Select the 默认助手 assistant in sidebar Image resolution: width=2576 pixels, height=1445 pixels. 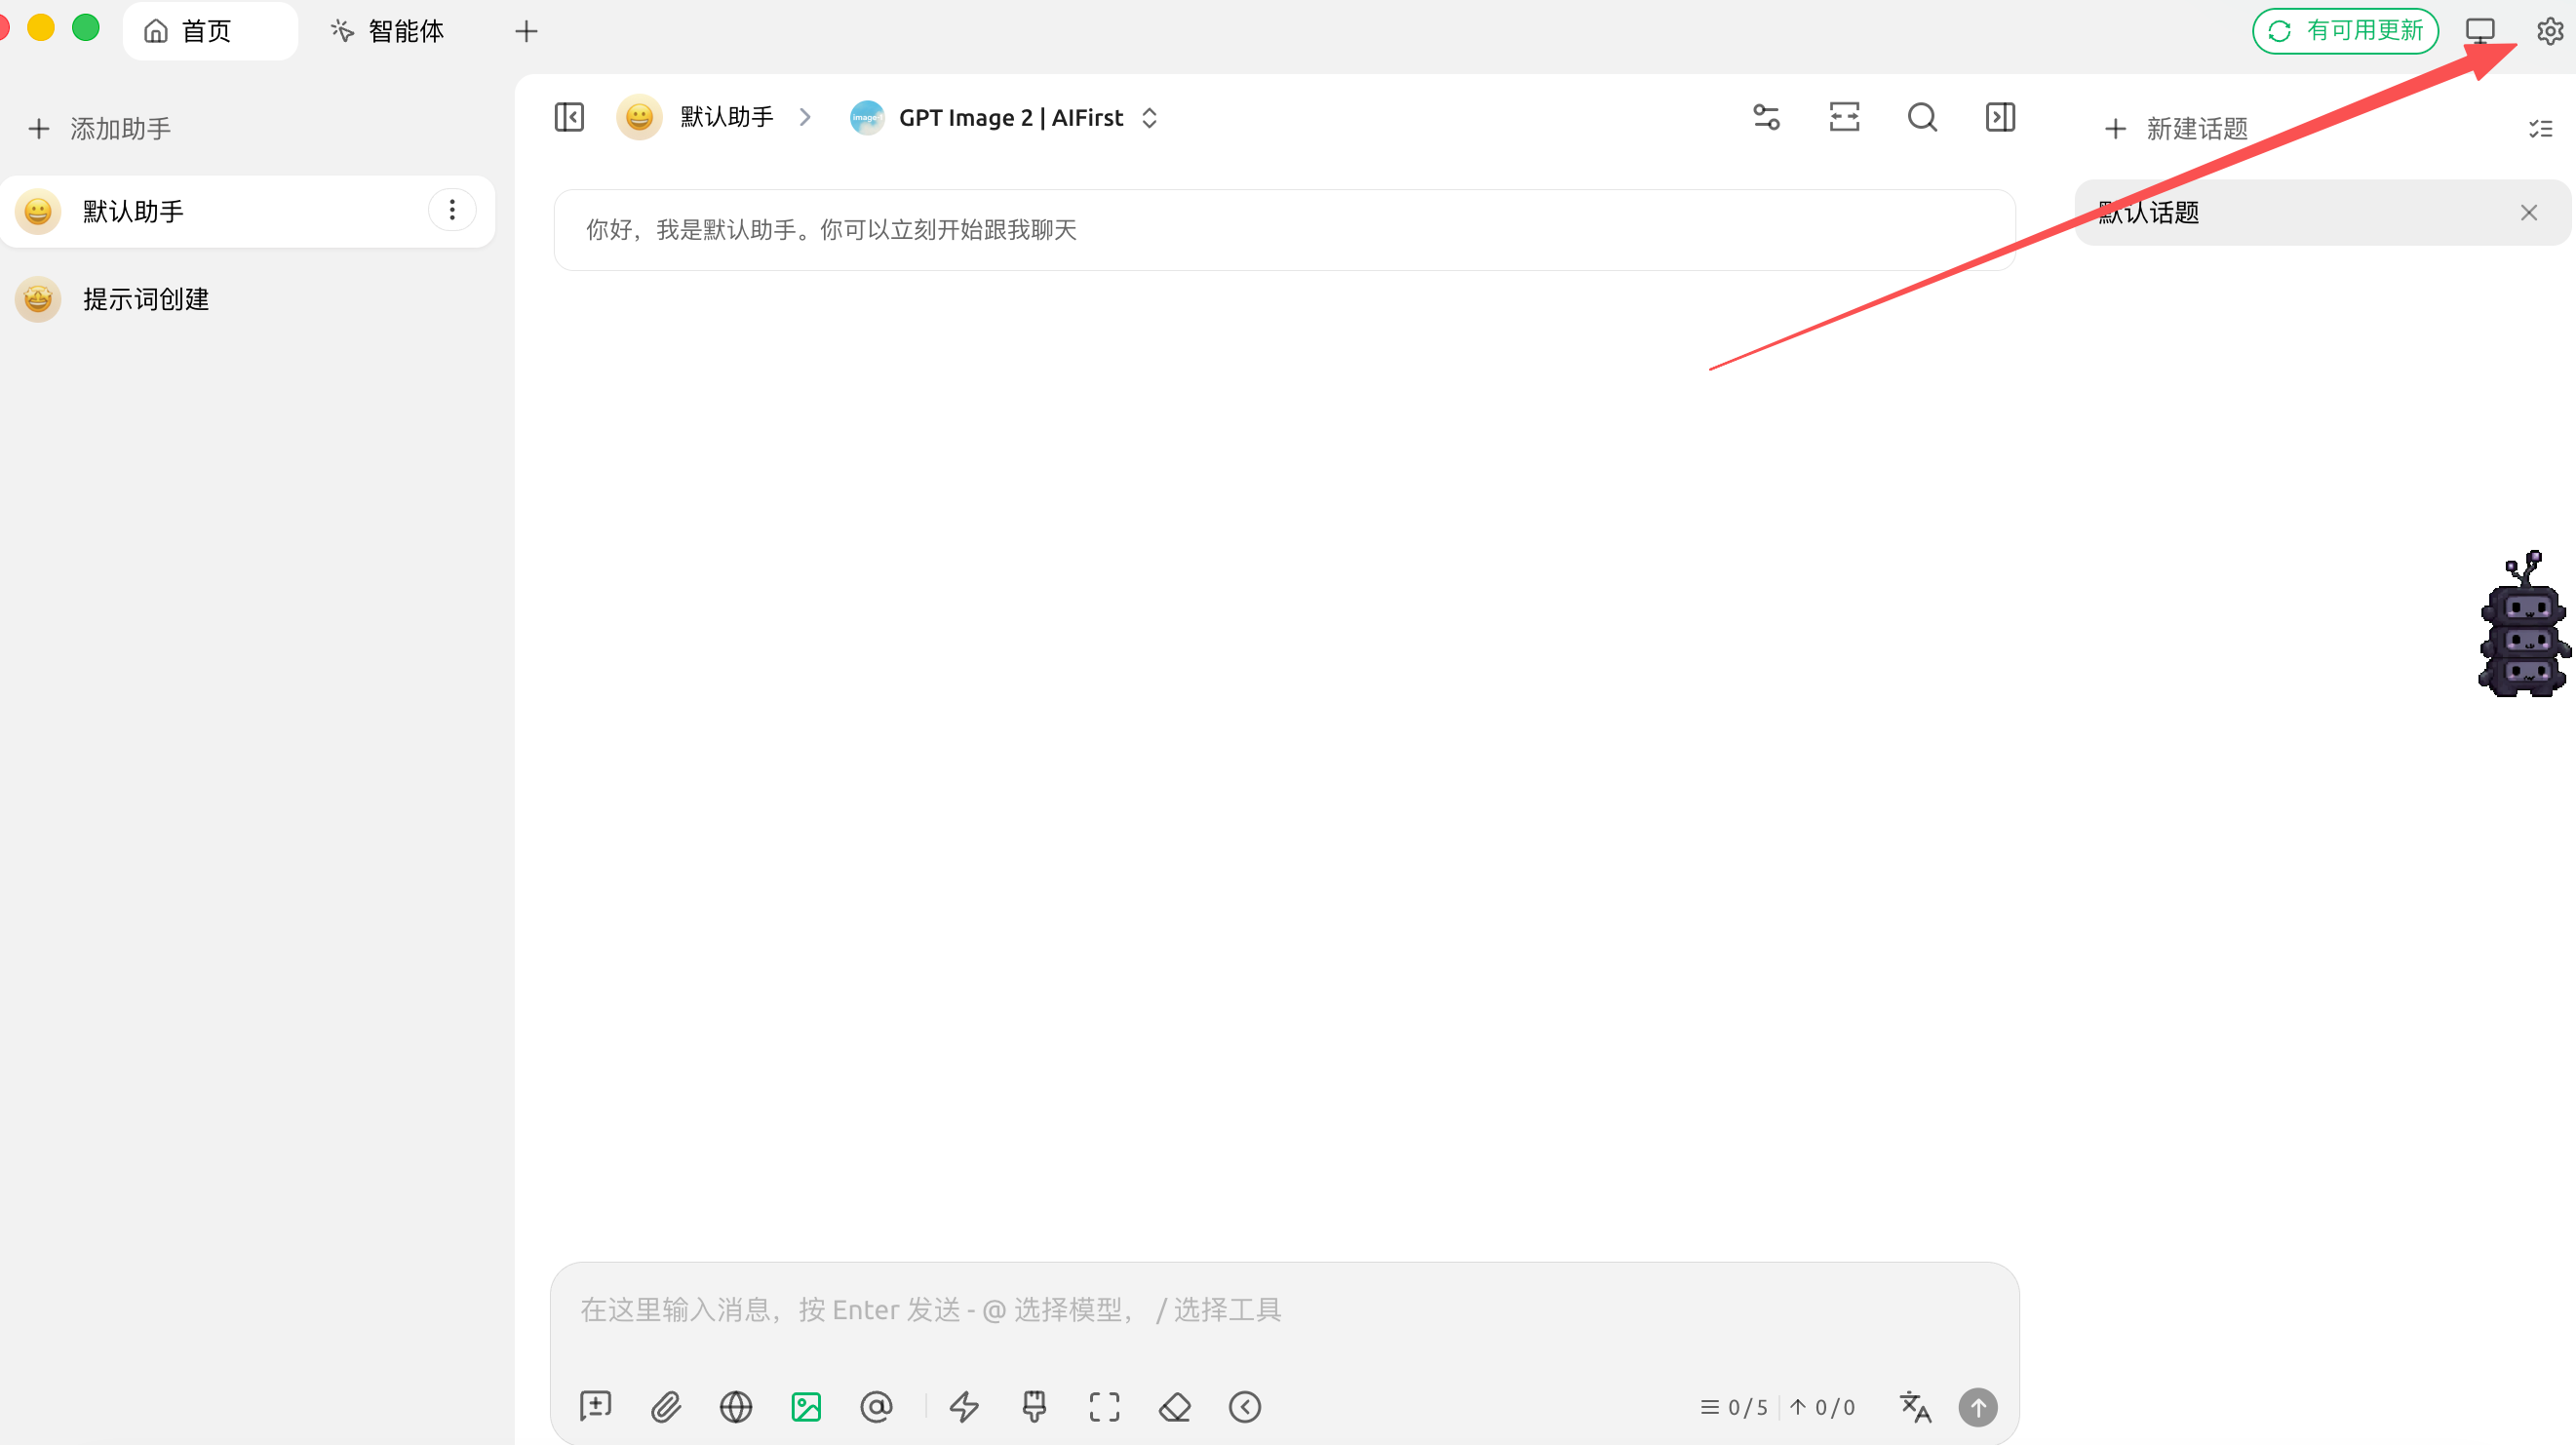point(247,211)
